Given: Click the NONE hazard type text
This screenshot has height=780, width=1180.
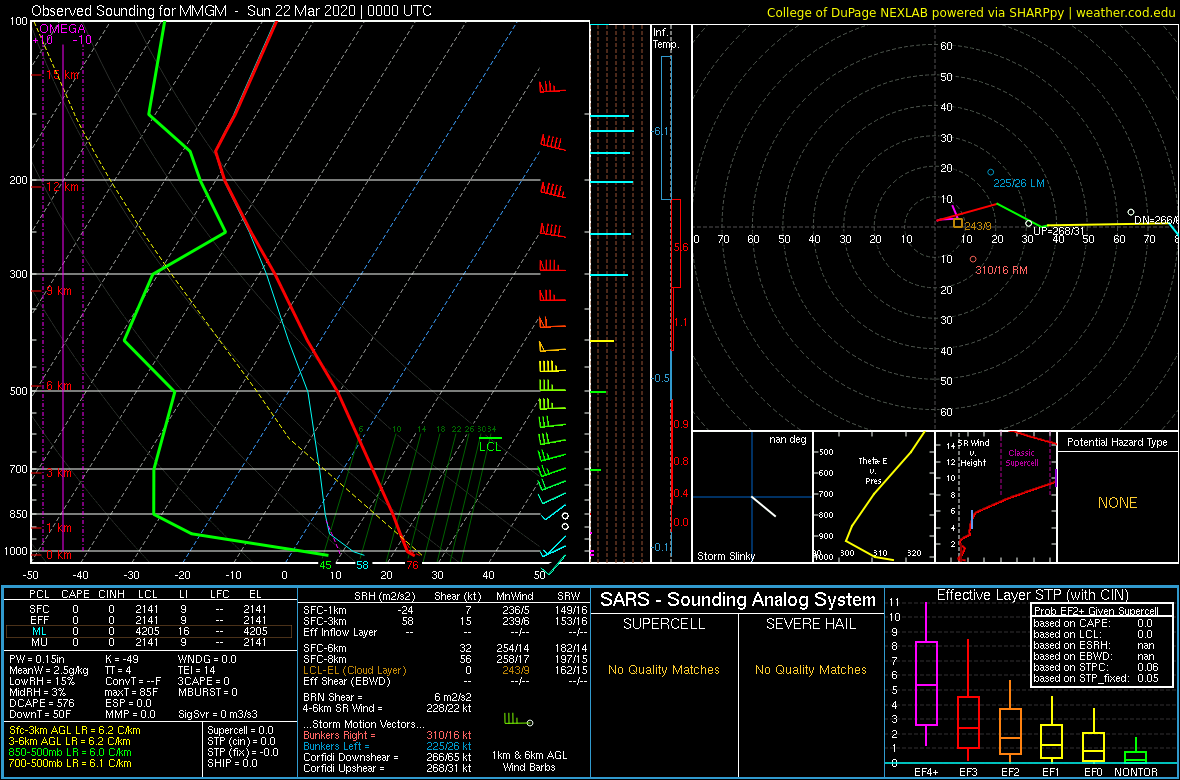Looking at the screenshot, I should [1117, 503].
